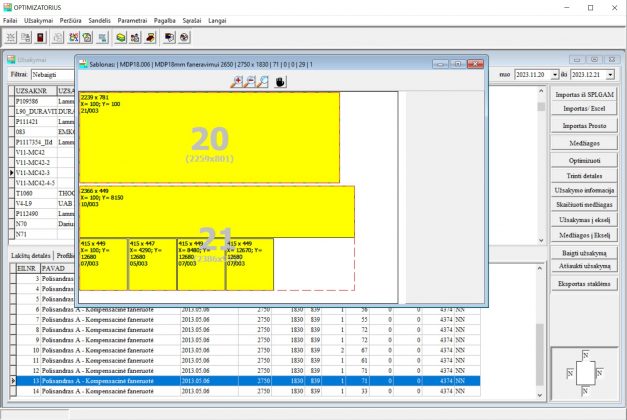Click the plain magnifier zoom-fit icon
627x420 pixels.
point(261,81)
